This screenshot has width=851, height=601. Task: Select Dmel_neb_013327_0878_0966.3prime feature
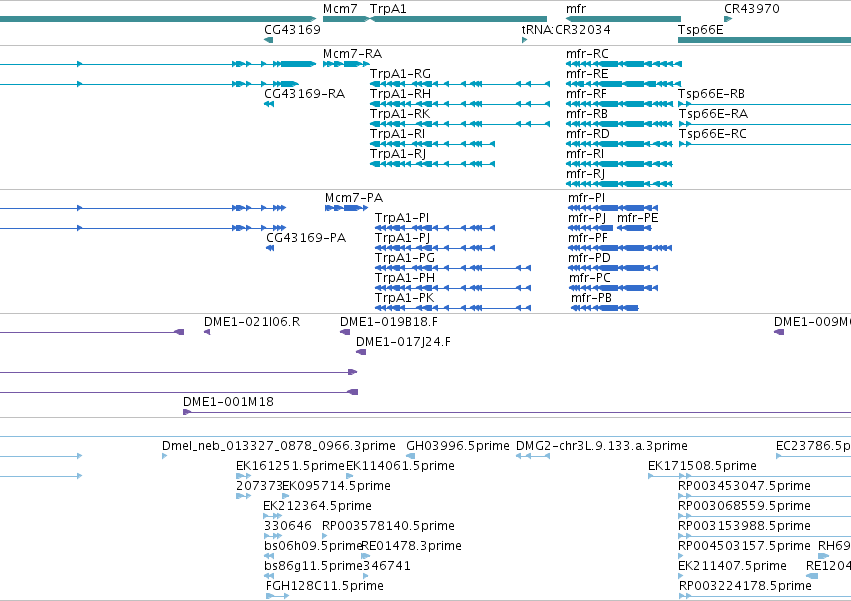164,456
